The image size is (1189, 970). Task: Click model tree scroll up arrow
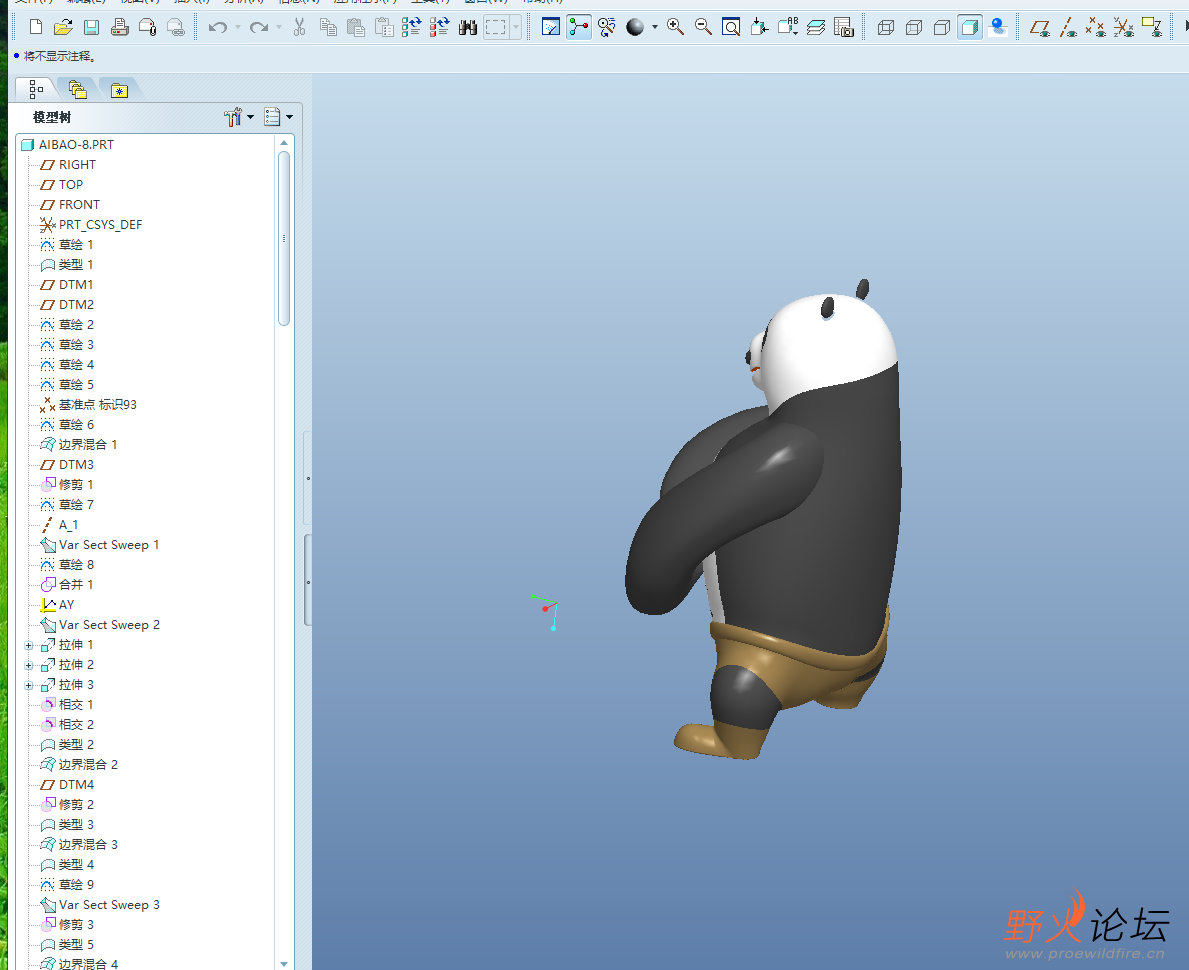coord(284,143)
